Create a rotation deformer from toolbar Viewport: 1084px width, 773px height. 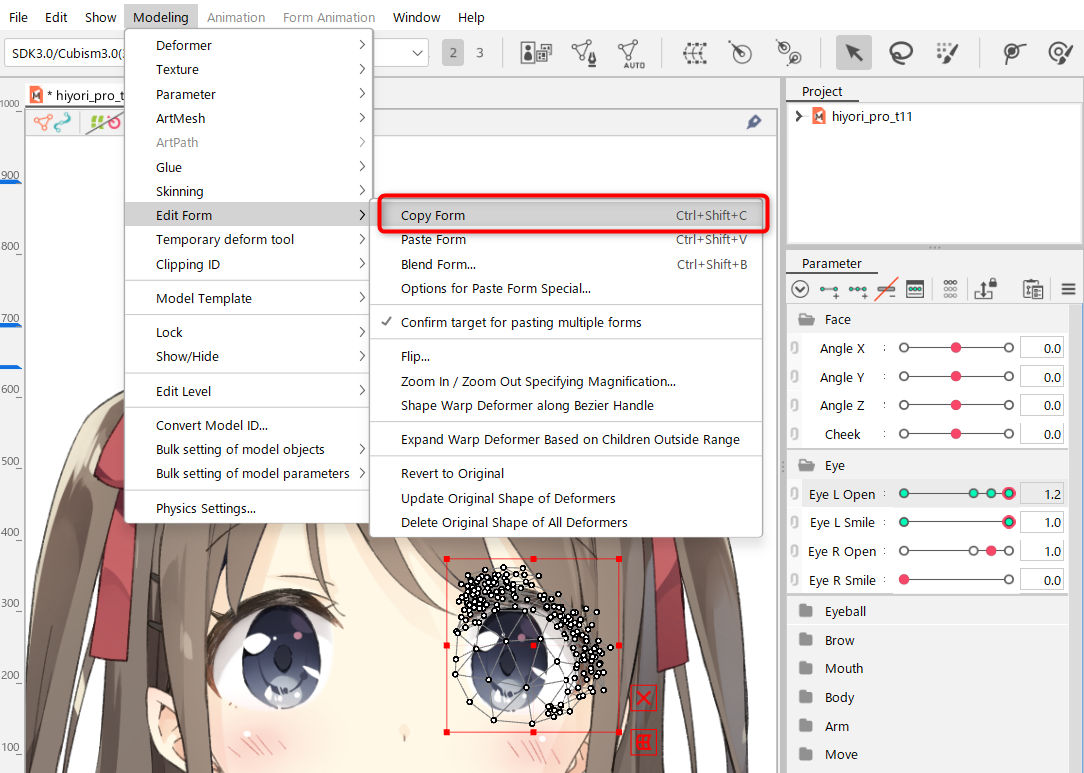pos(741,53)
